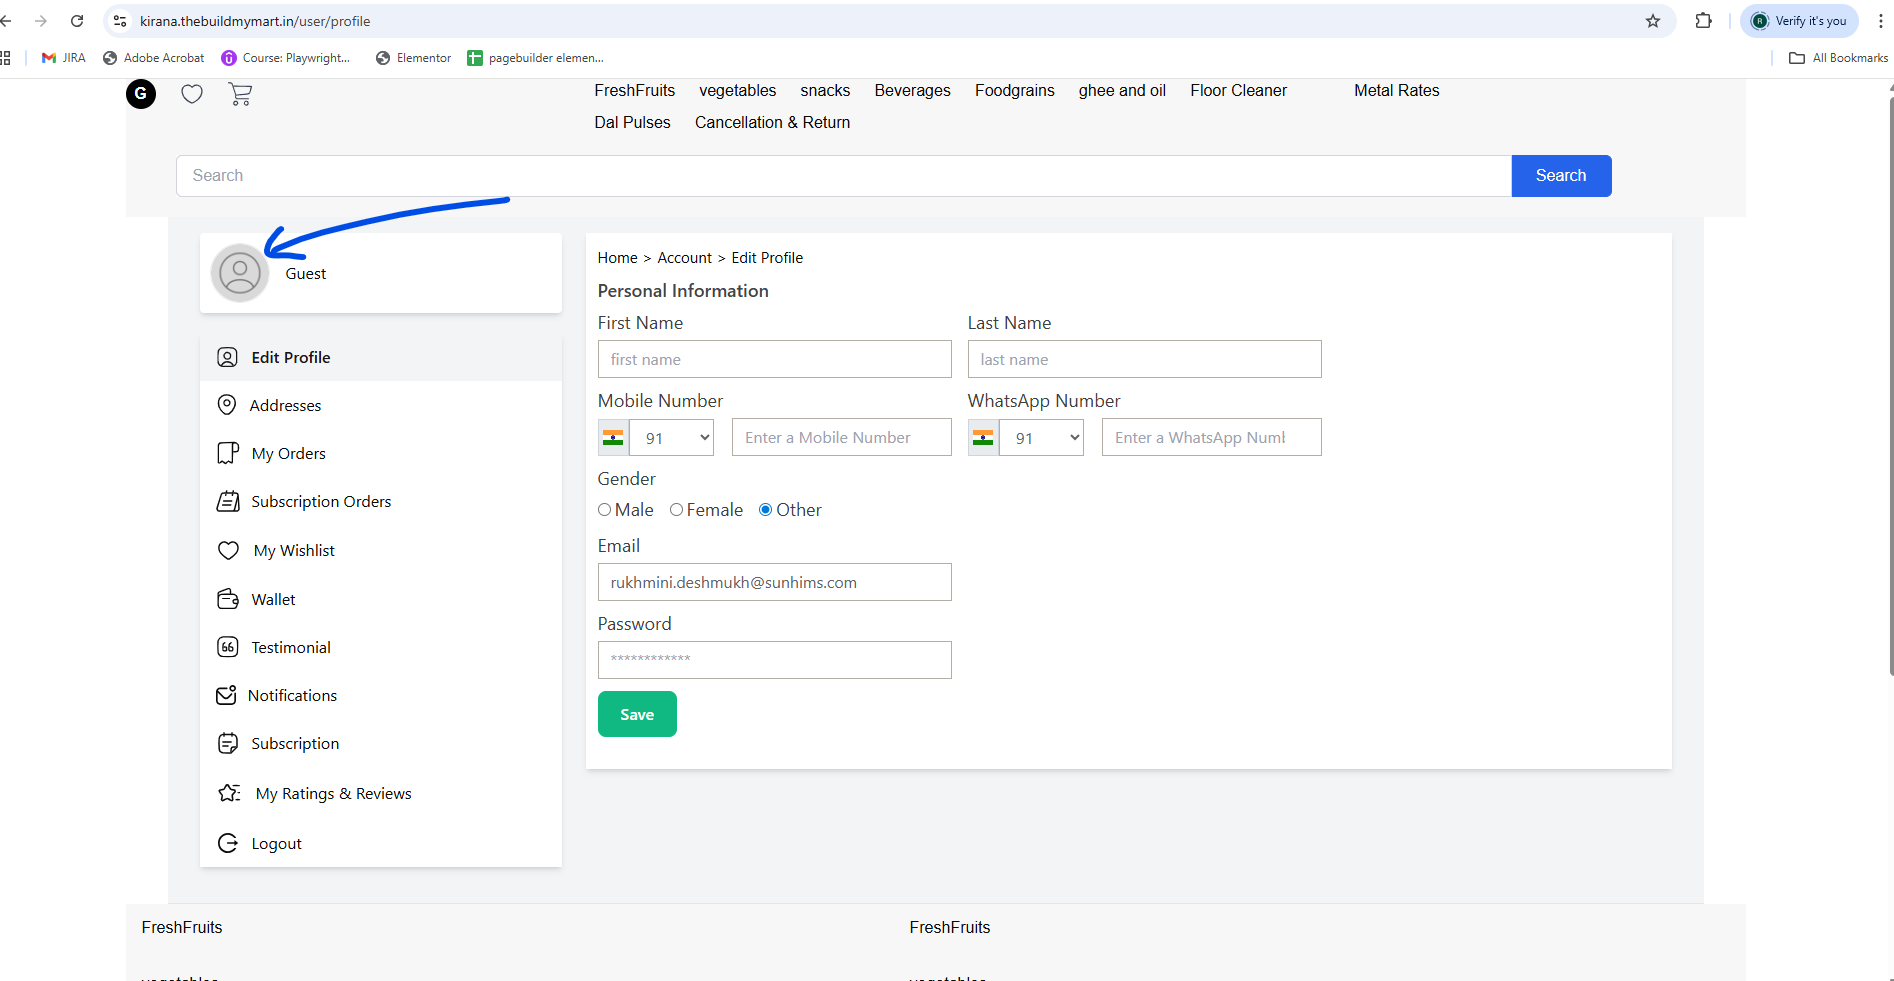Open the apps grid icon in bookmarks bar
Viewport: 1894px width, 981px height.
(x=5, y=58)
